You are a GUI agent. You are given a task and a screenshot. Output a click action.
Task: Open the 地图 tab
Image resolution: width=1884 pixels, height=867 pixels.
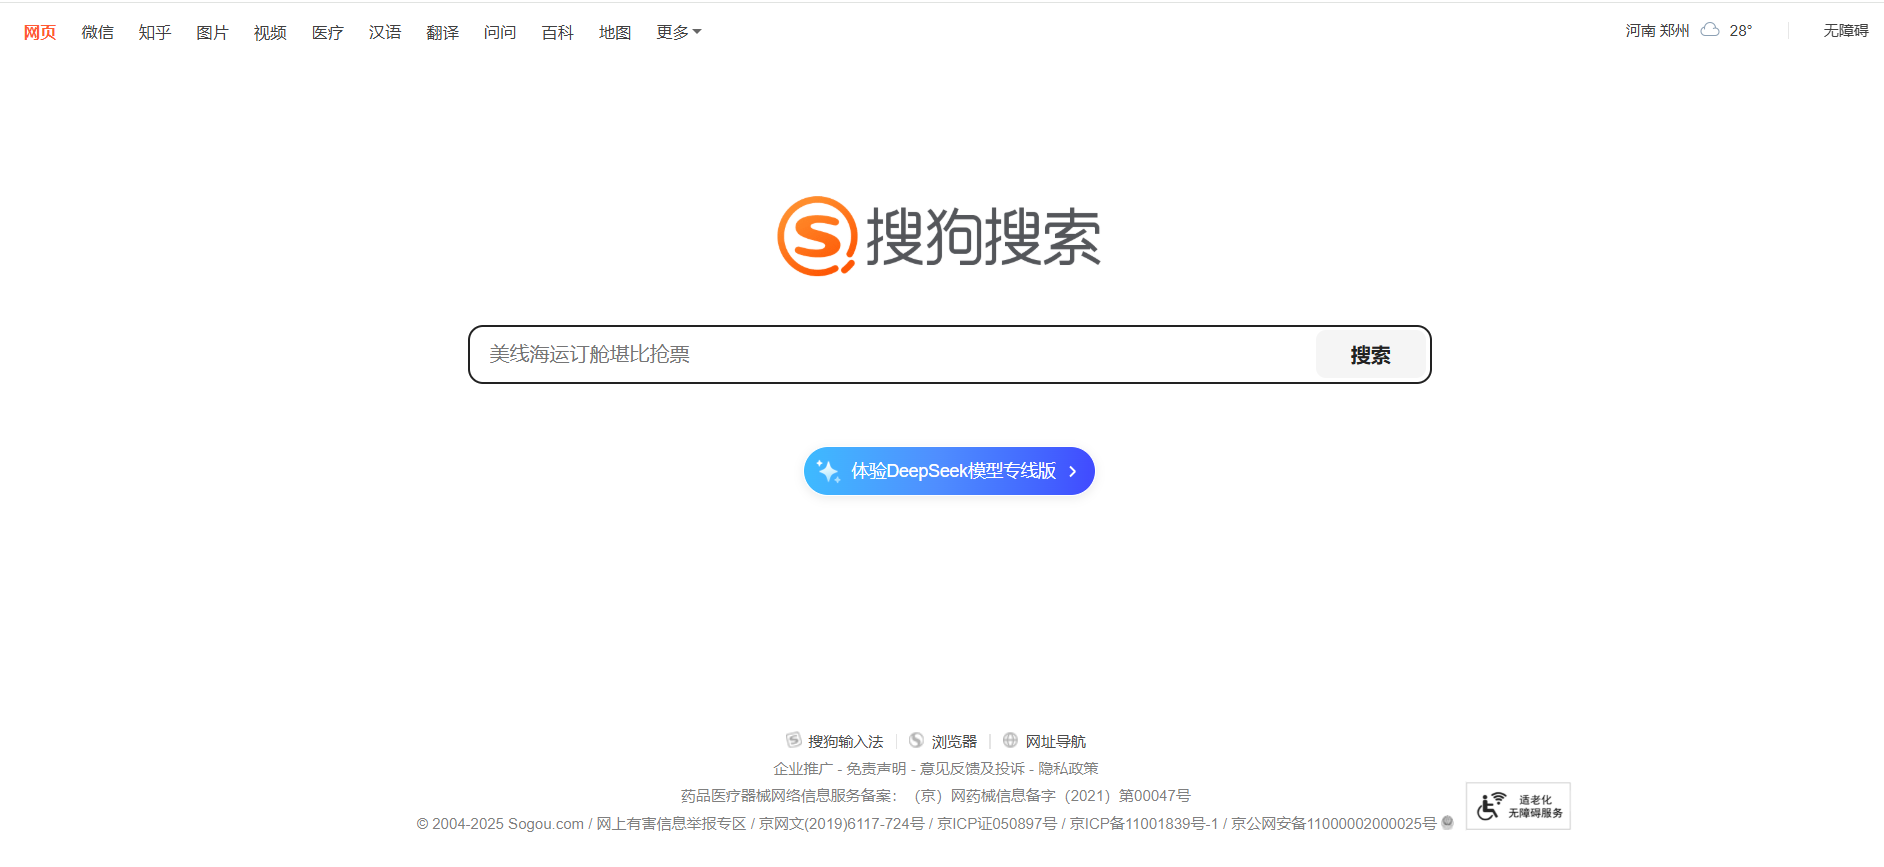[x=615, y=32]
